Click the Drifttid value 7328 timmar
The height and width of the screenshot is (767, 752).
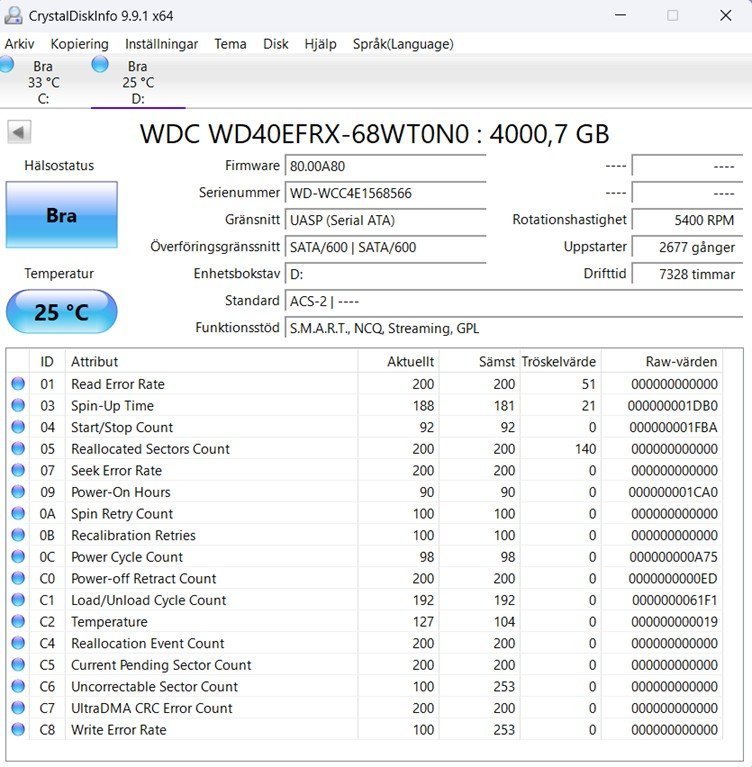[x=687, y=274]
